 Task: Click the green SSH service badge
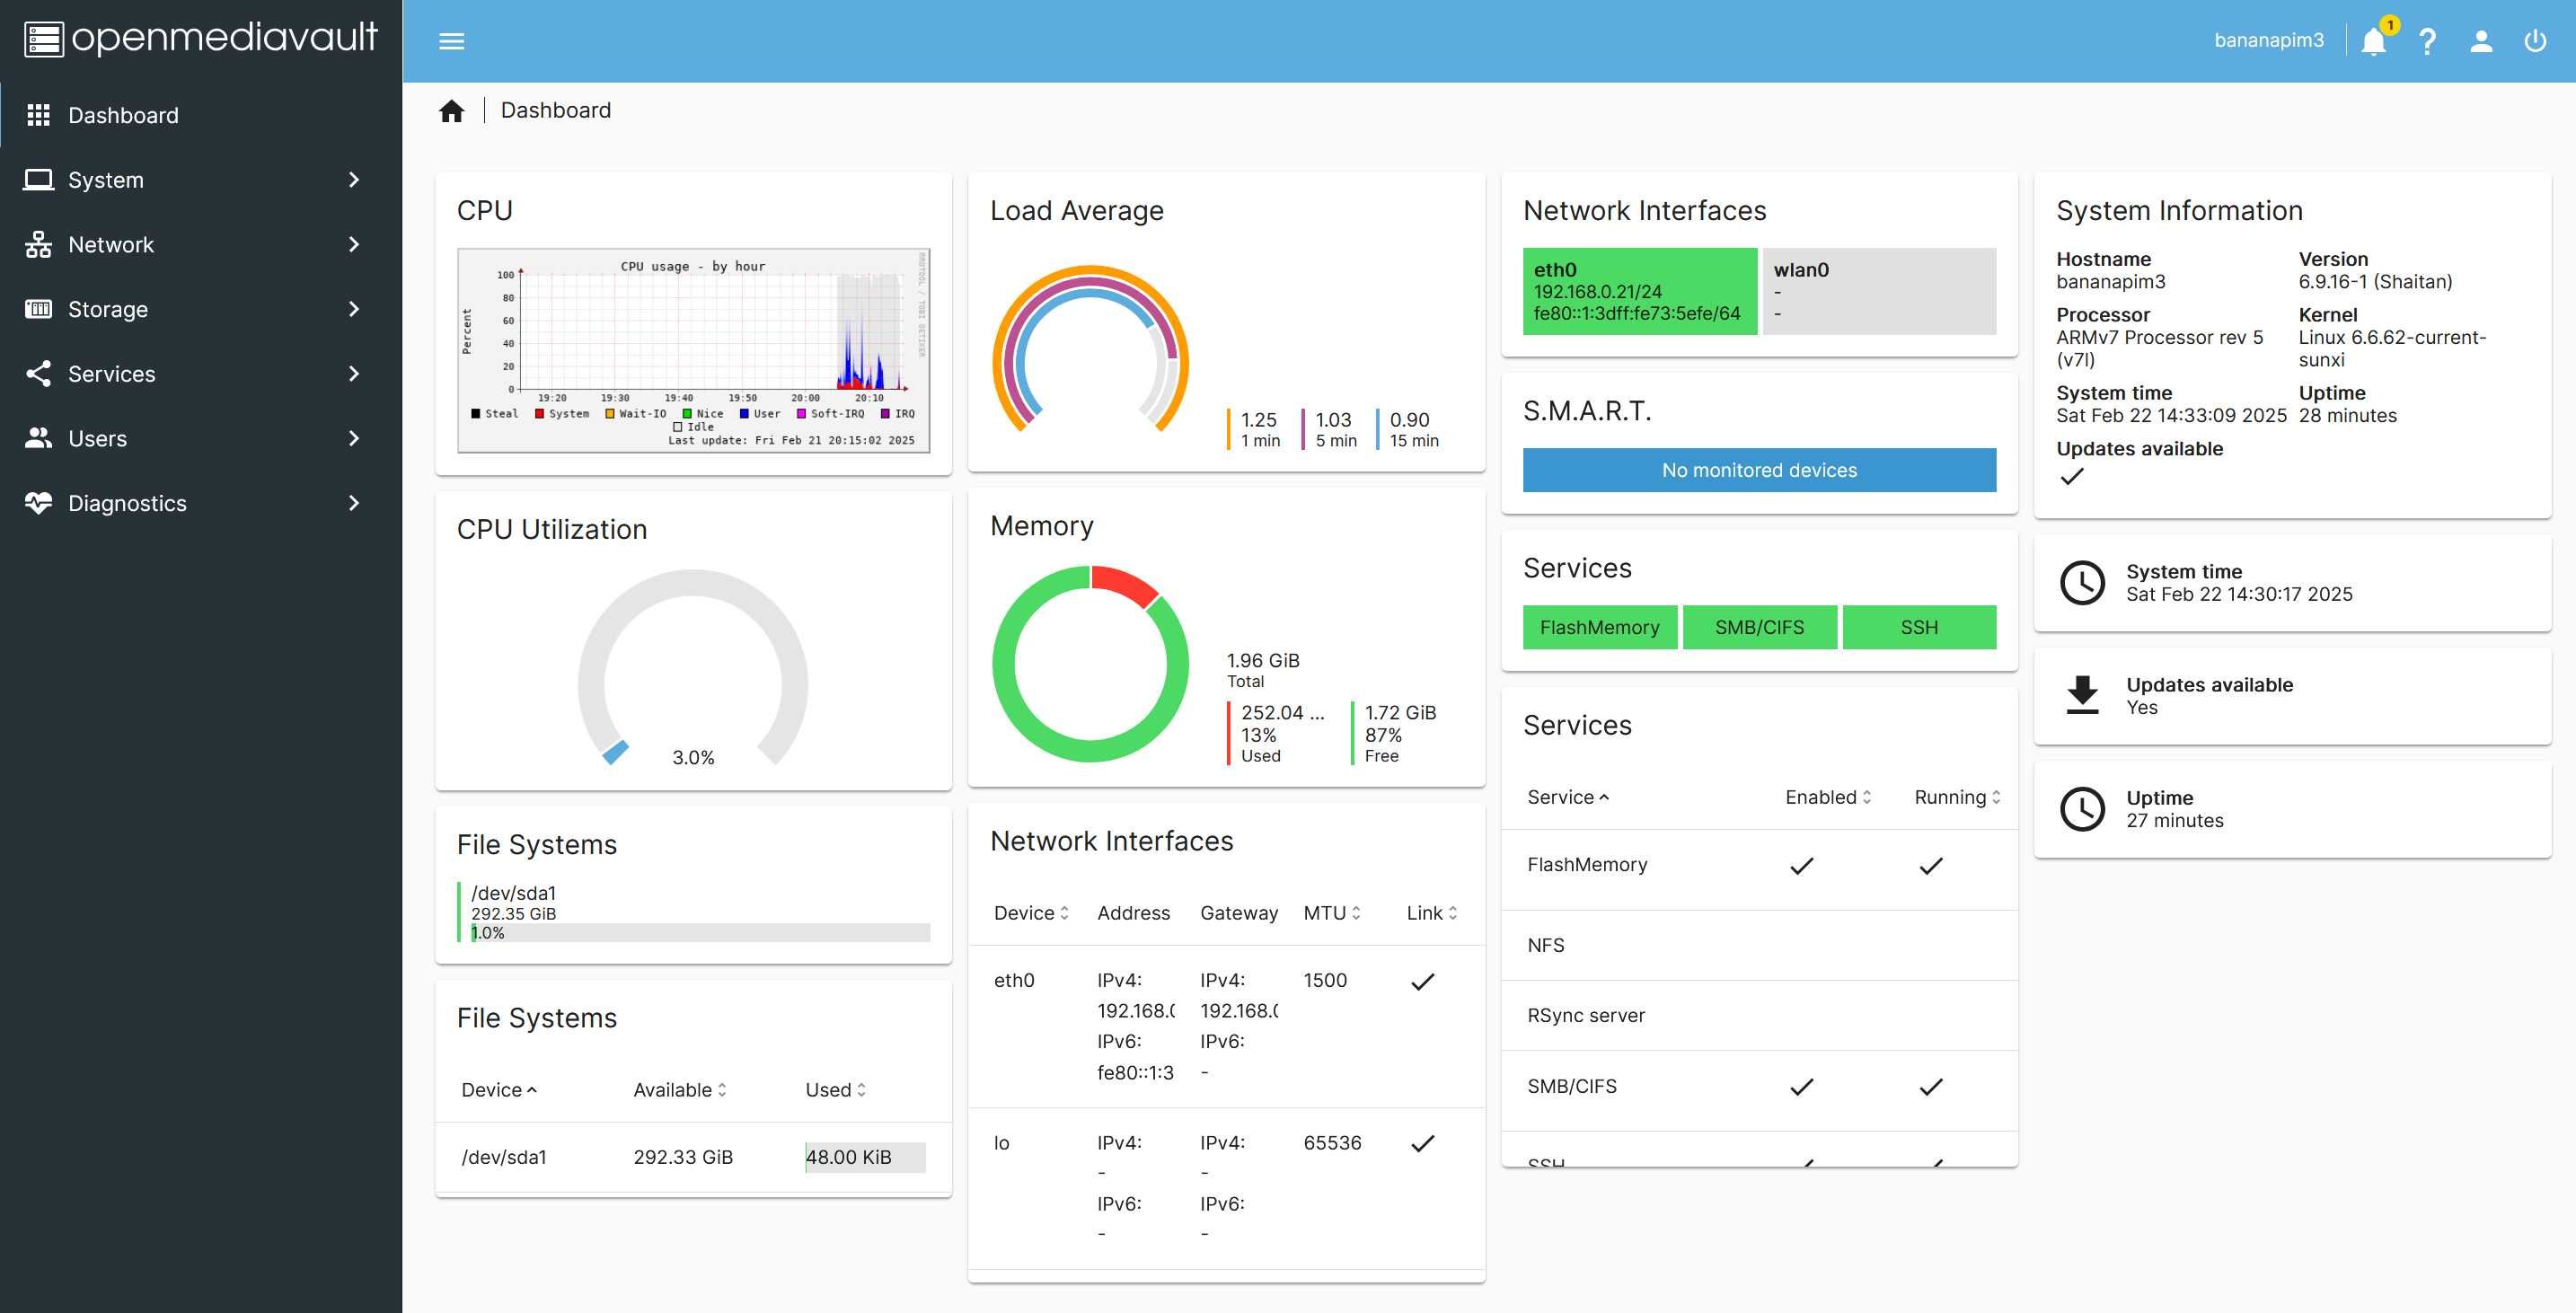(1919, 627)
